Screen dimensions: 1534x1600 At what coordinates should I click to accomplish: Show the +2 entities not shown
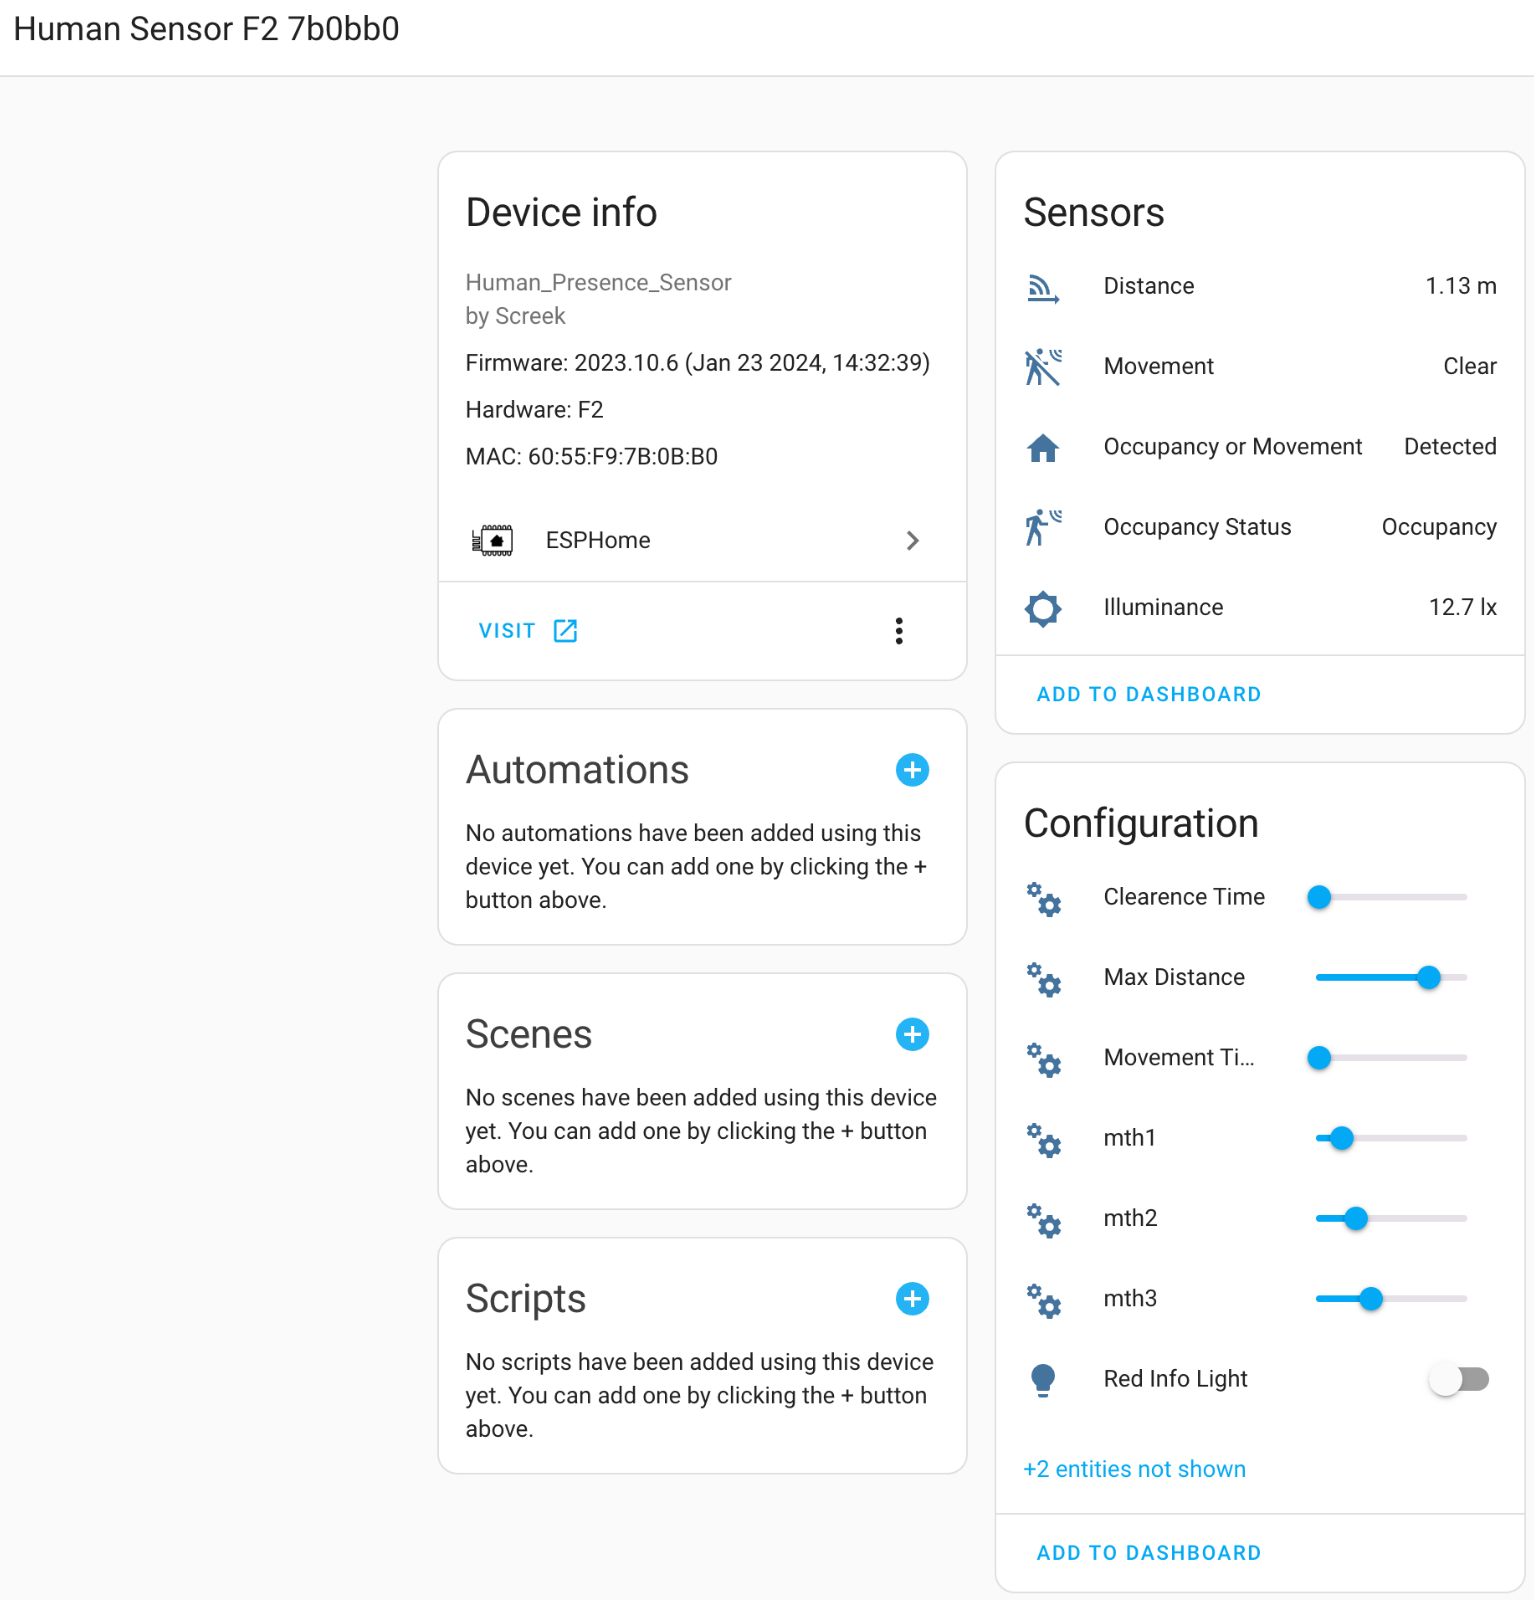[x=1135, y=1469]
